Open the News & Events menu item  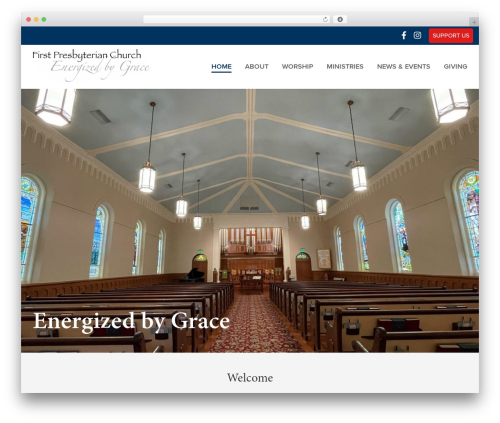[x=403, y=66]
